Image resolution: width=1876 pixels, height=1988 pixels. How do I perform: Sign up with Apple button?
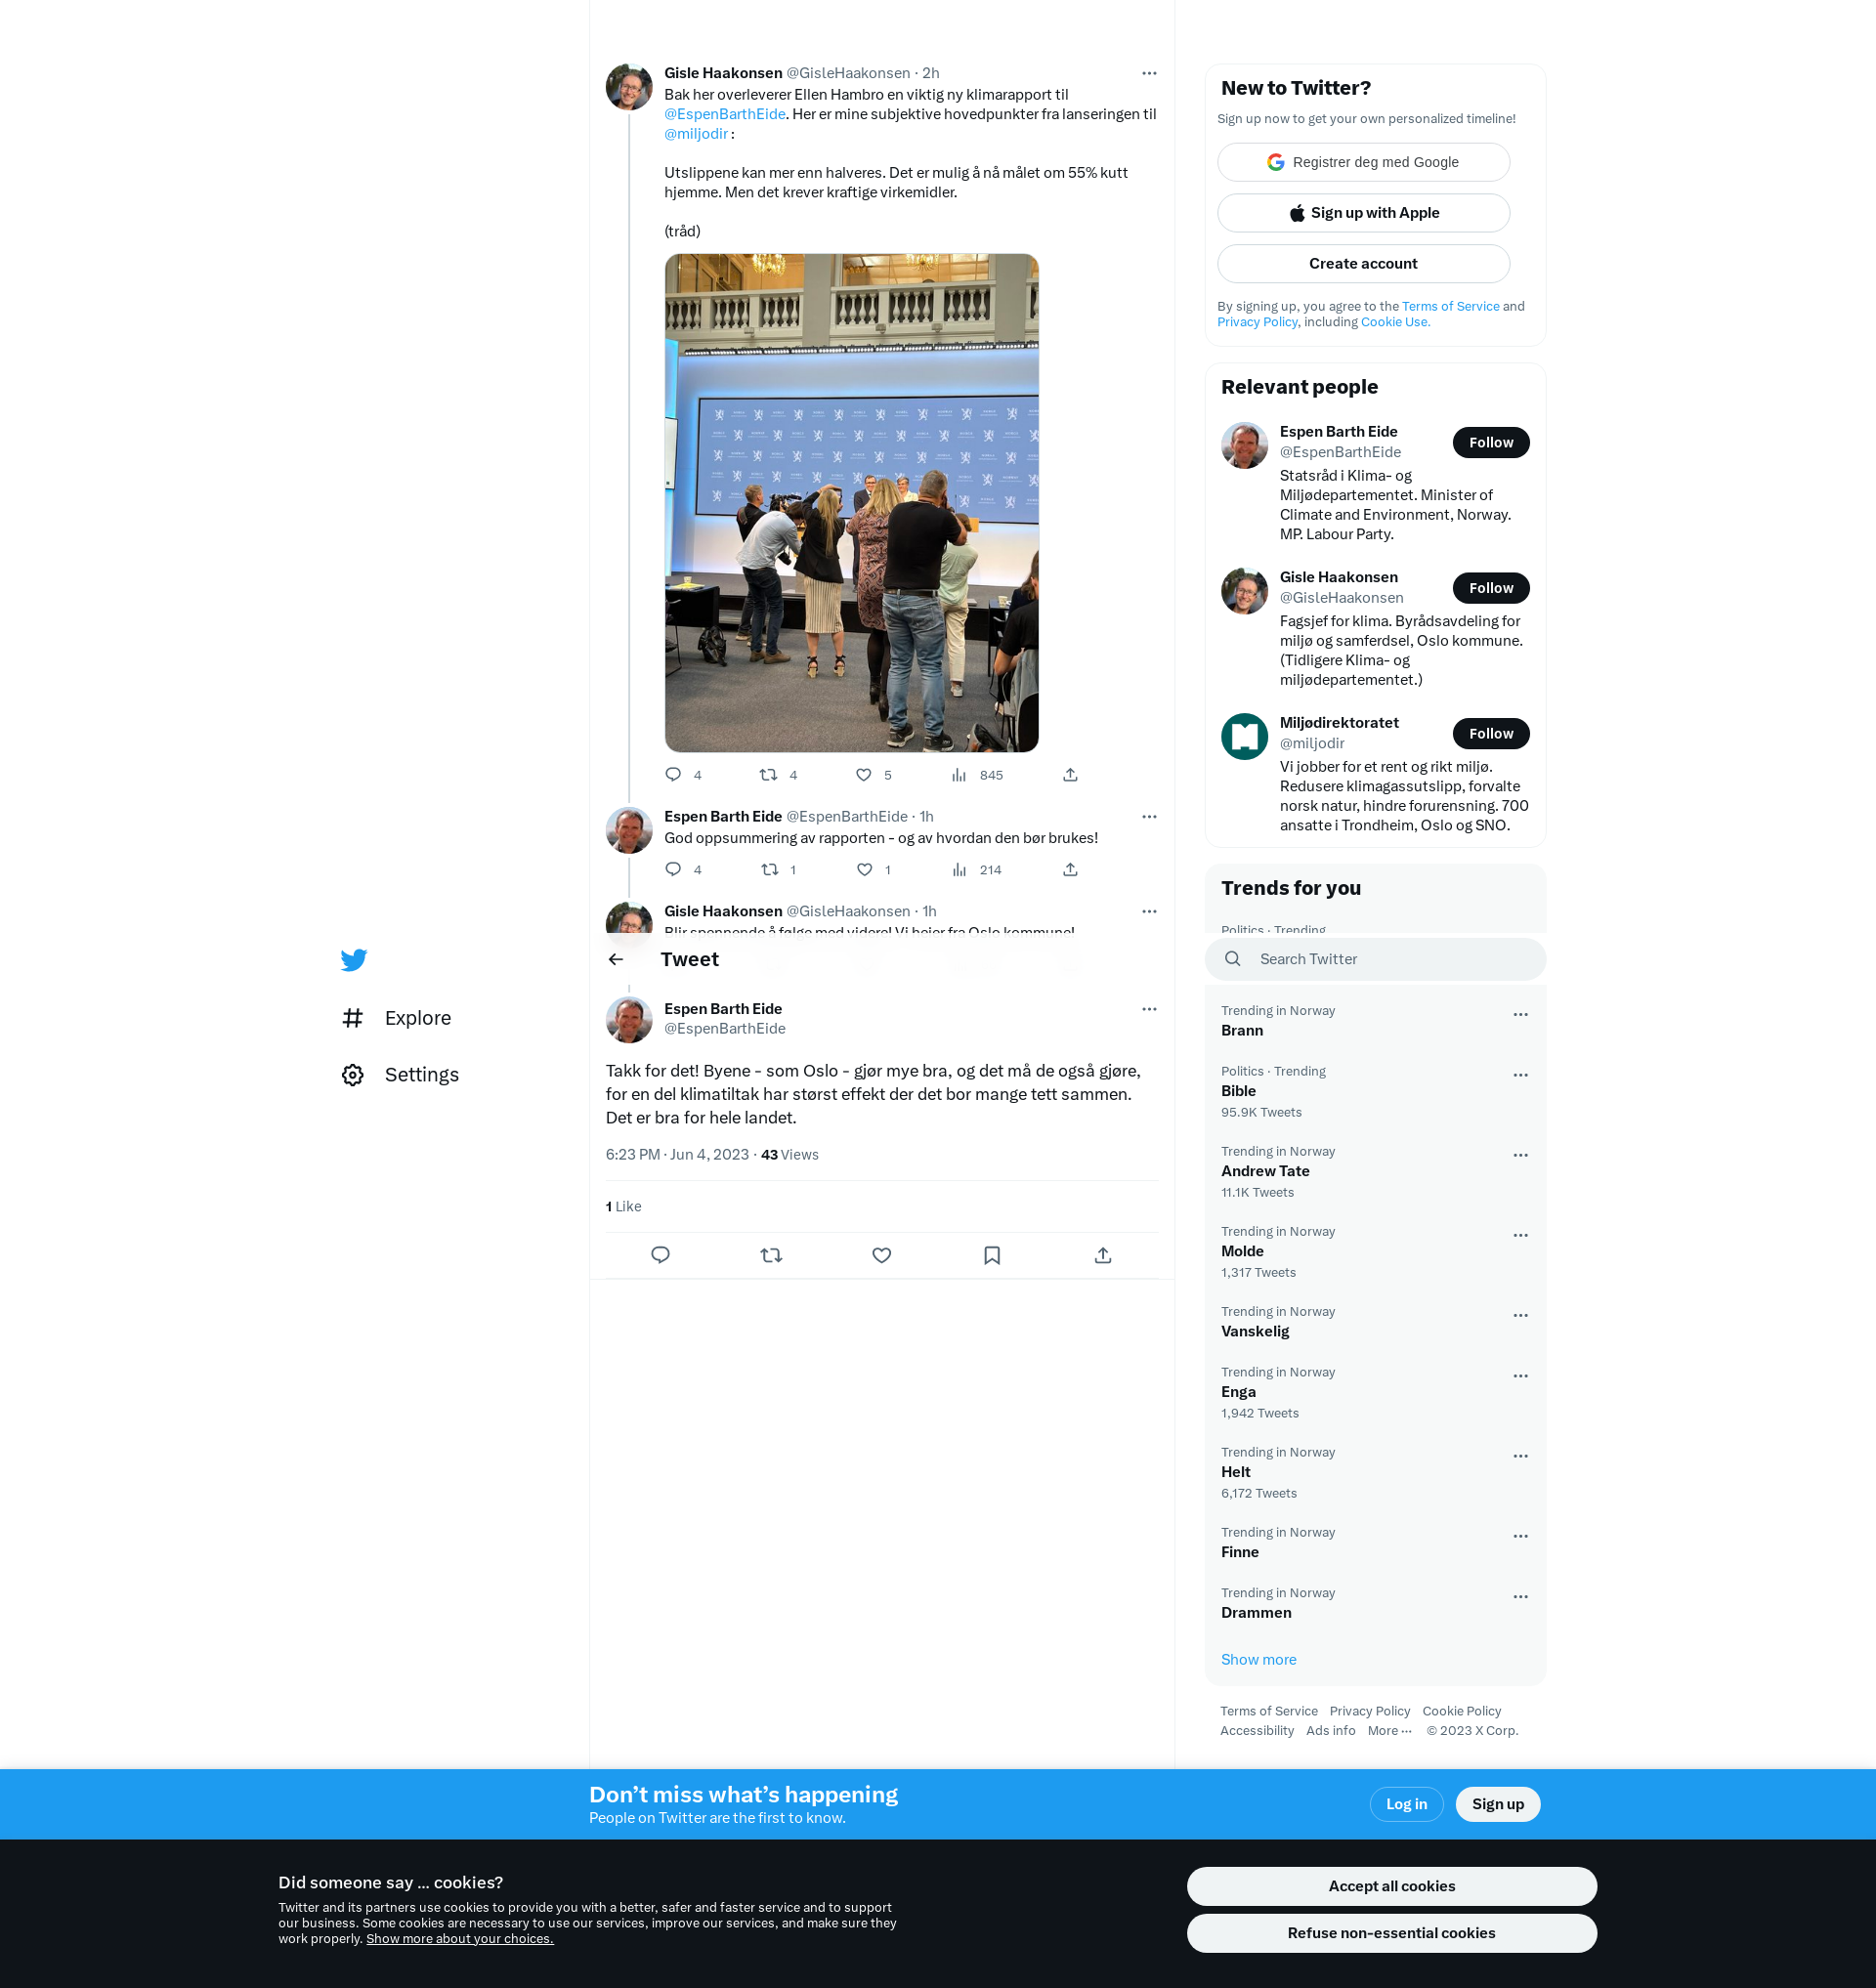(x=1363, y=213)
